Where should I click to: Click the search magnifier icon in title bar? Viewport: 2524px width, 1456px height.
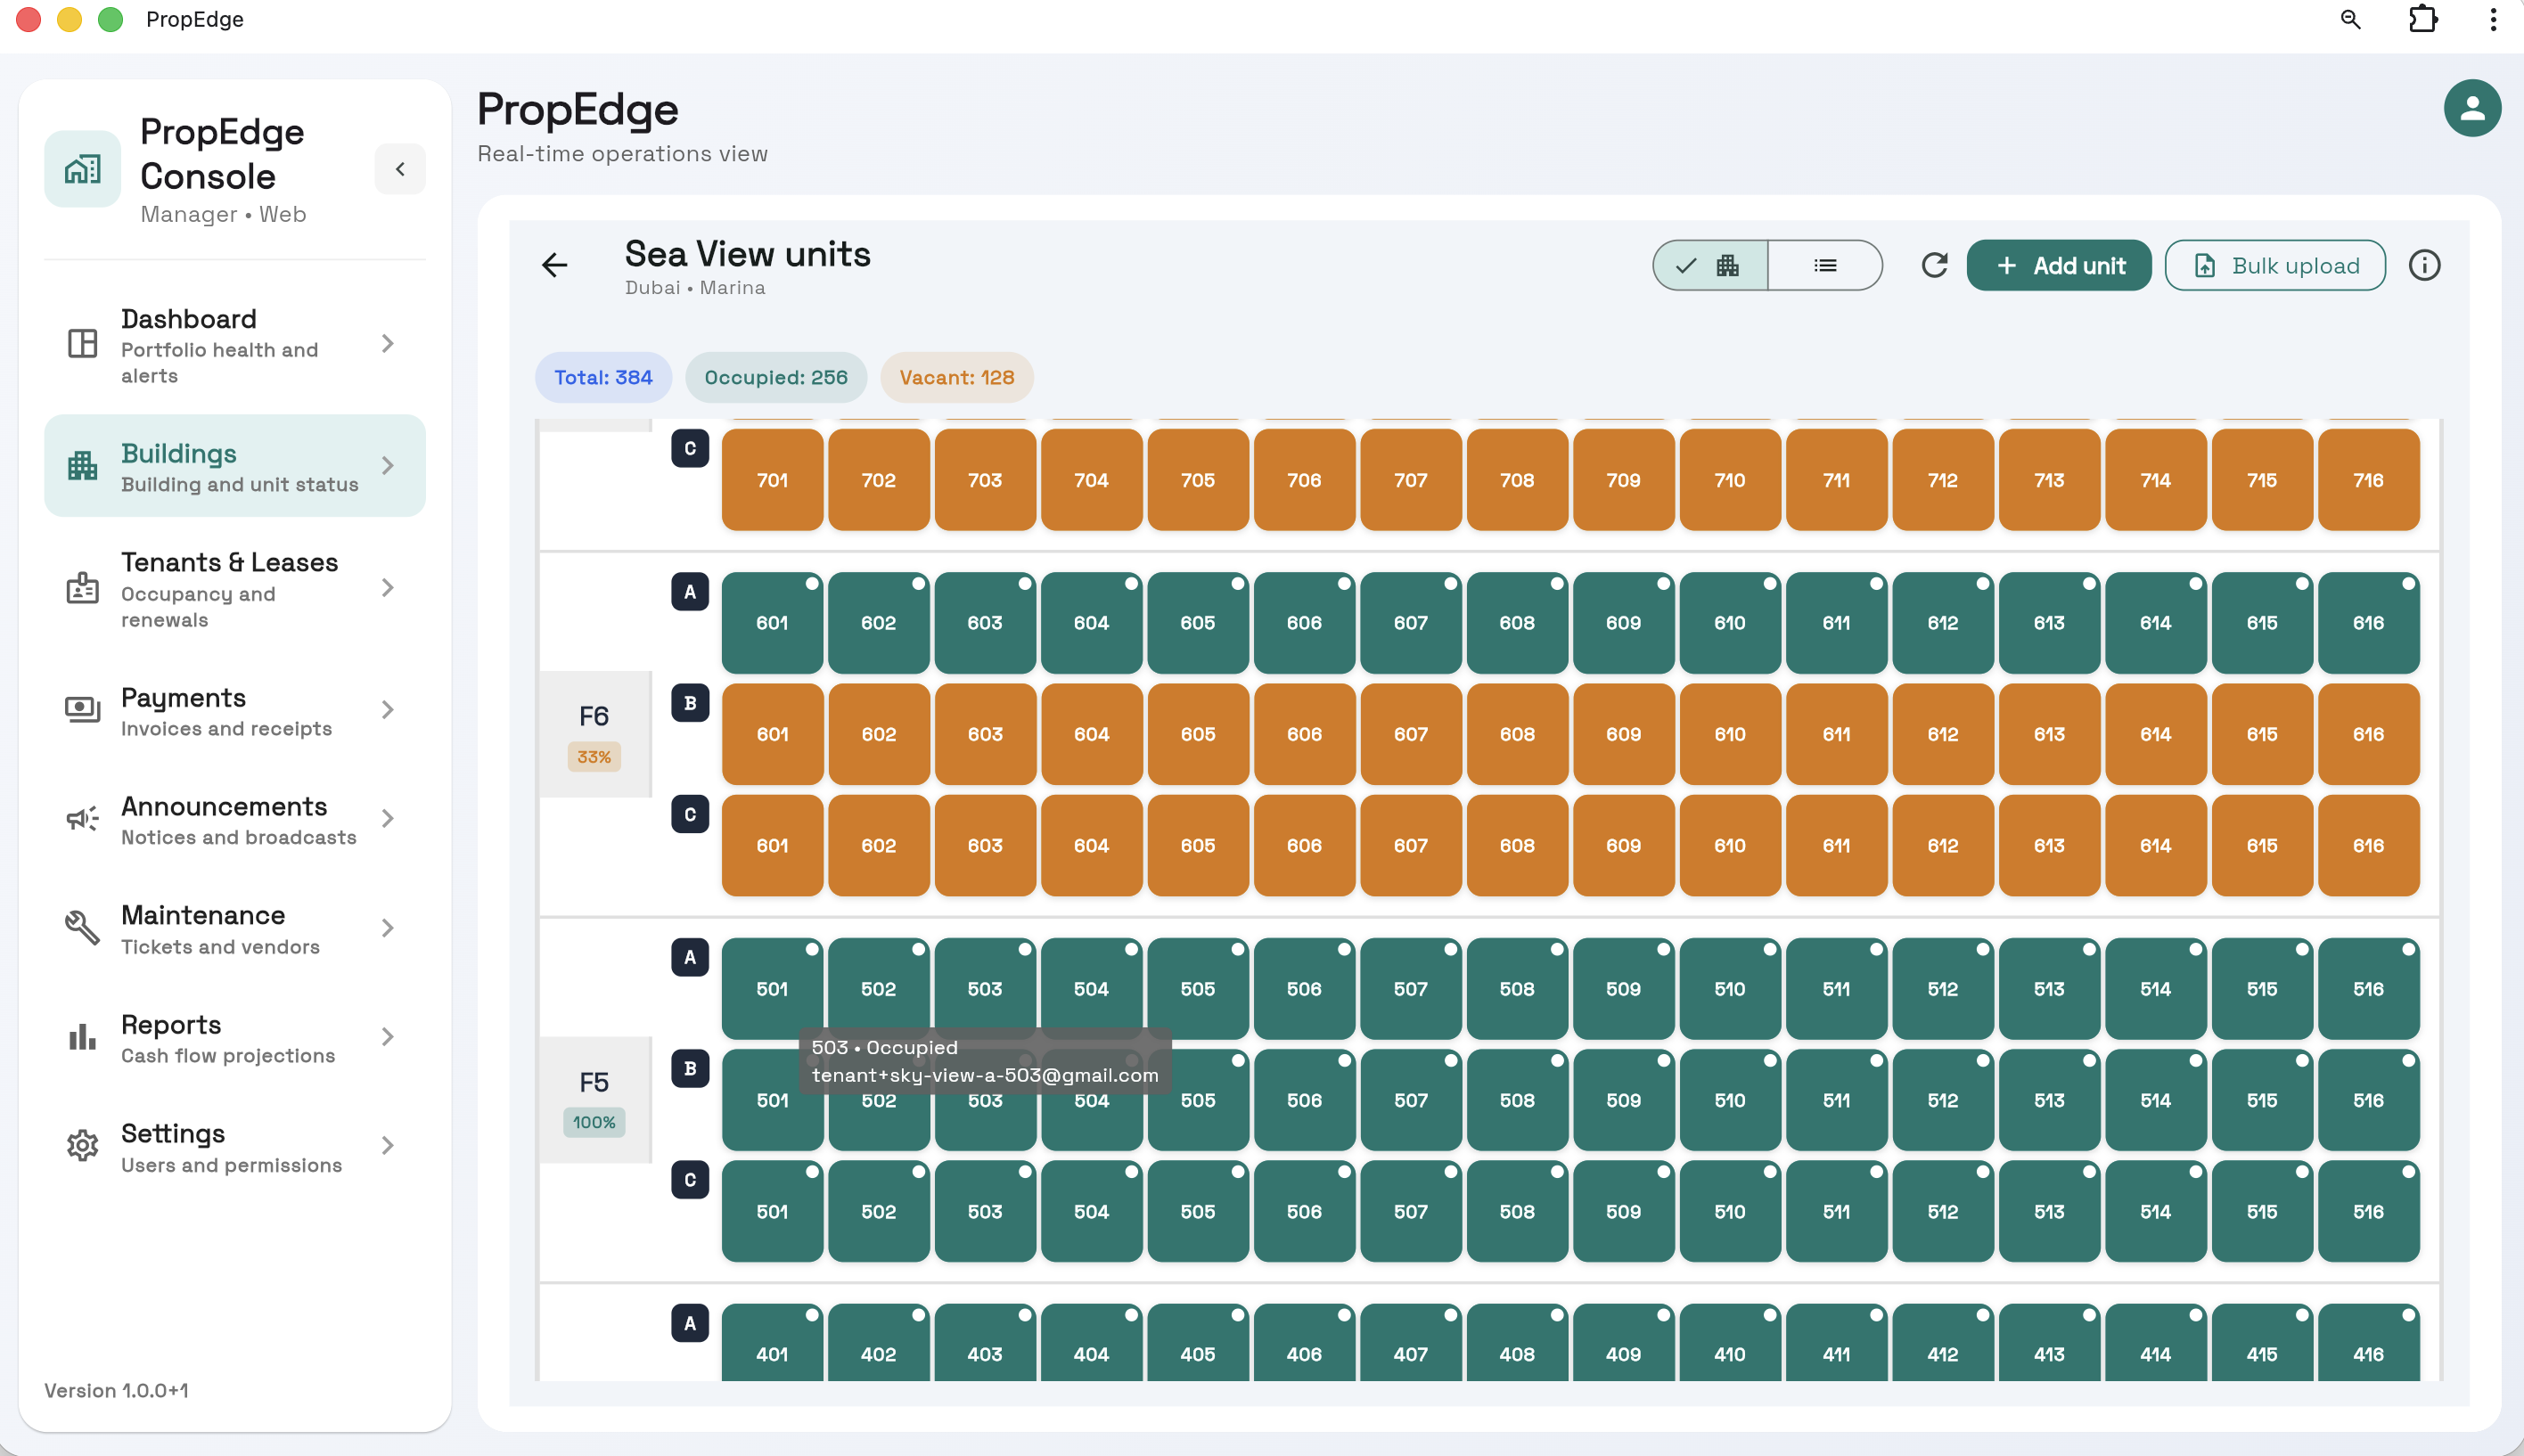click(x=2350, y=19)
